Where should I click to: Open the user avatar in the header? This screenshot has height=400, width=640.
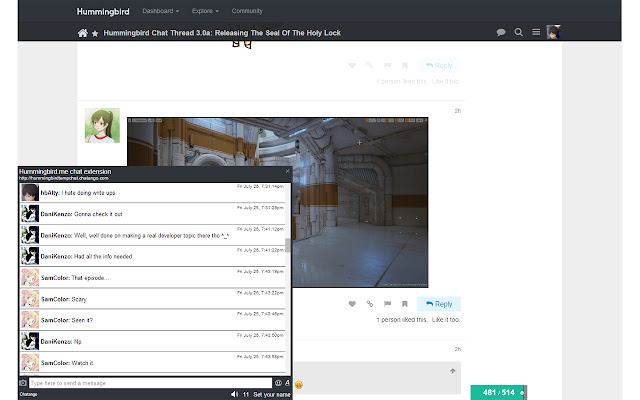(553, 32)
